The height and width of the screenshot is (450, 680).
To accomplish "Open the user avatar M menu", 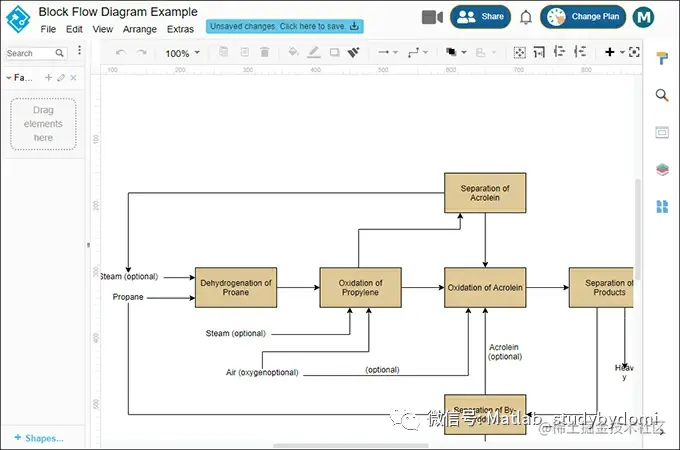I will [x=643, y=17].
